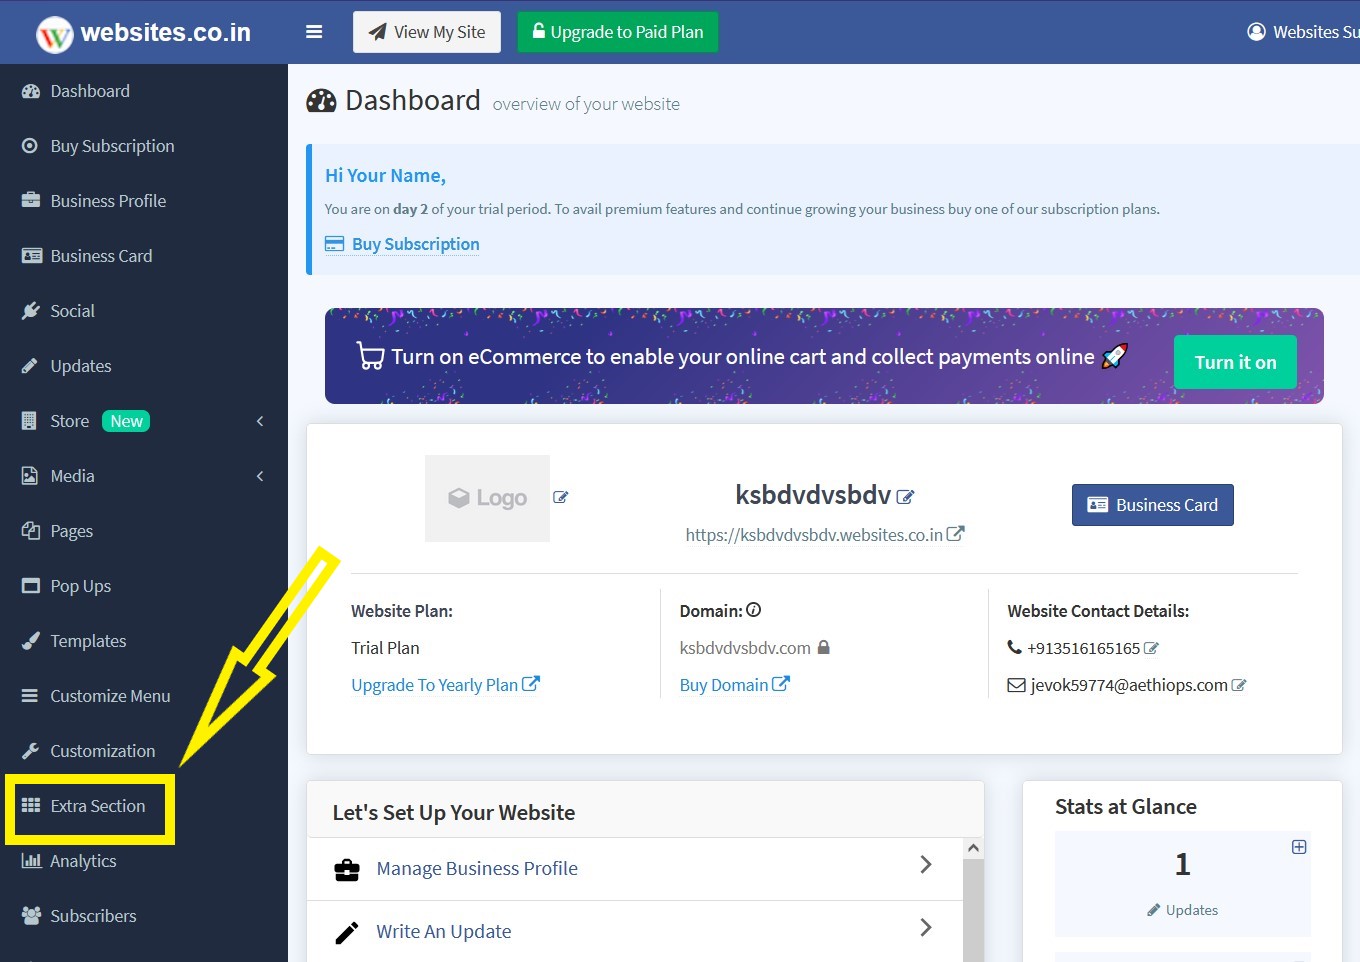The height and width of the screenshot is (962, 1360).
Task: Click the View My Site button
Action: [427, 32]
